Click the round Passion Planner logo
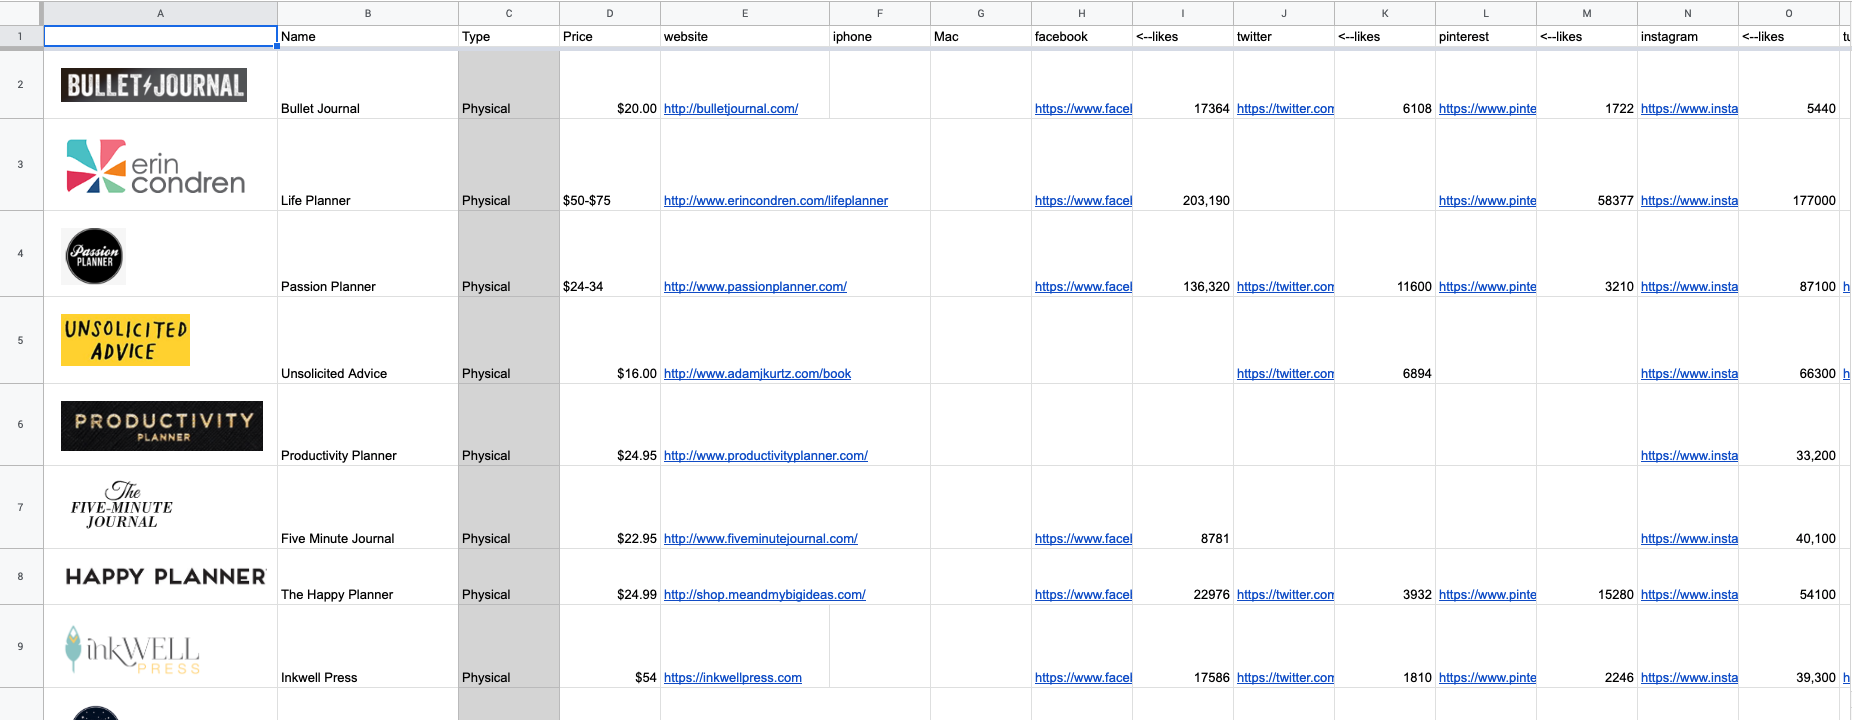 94,256
